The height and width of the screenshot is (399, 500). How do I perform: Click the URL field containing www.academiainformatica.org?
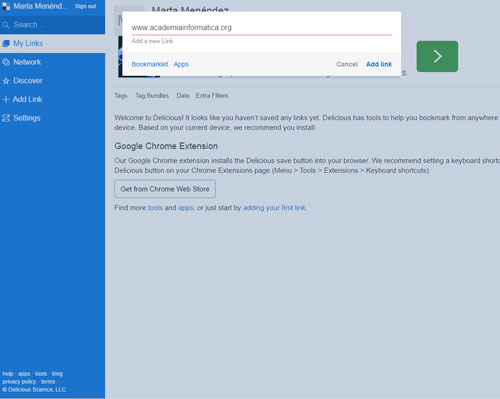pyautogui.click(x=262, y=28)
